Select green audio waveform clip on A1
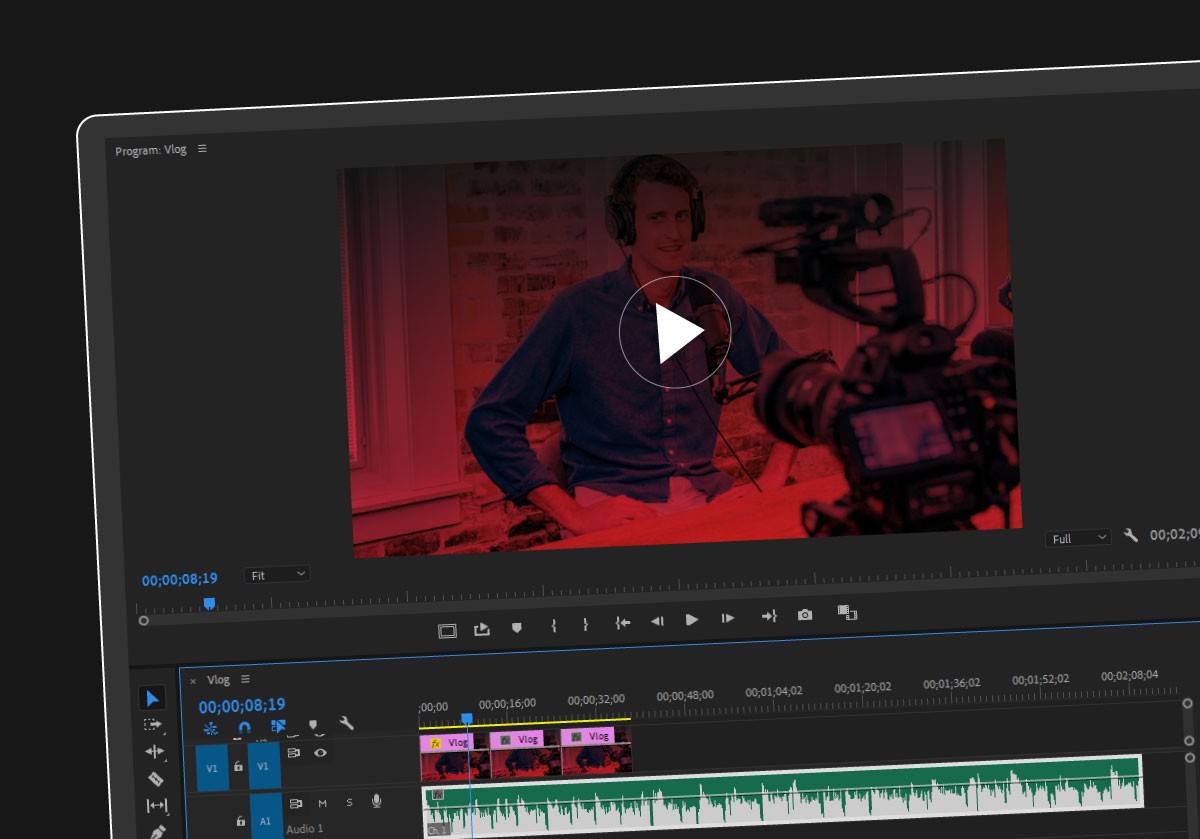The height and width of the screenshot is (839, 1200). click(785, 796)
